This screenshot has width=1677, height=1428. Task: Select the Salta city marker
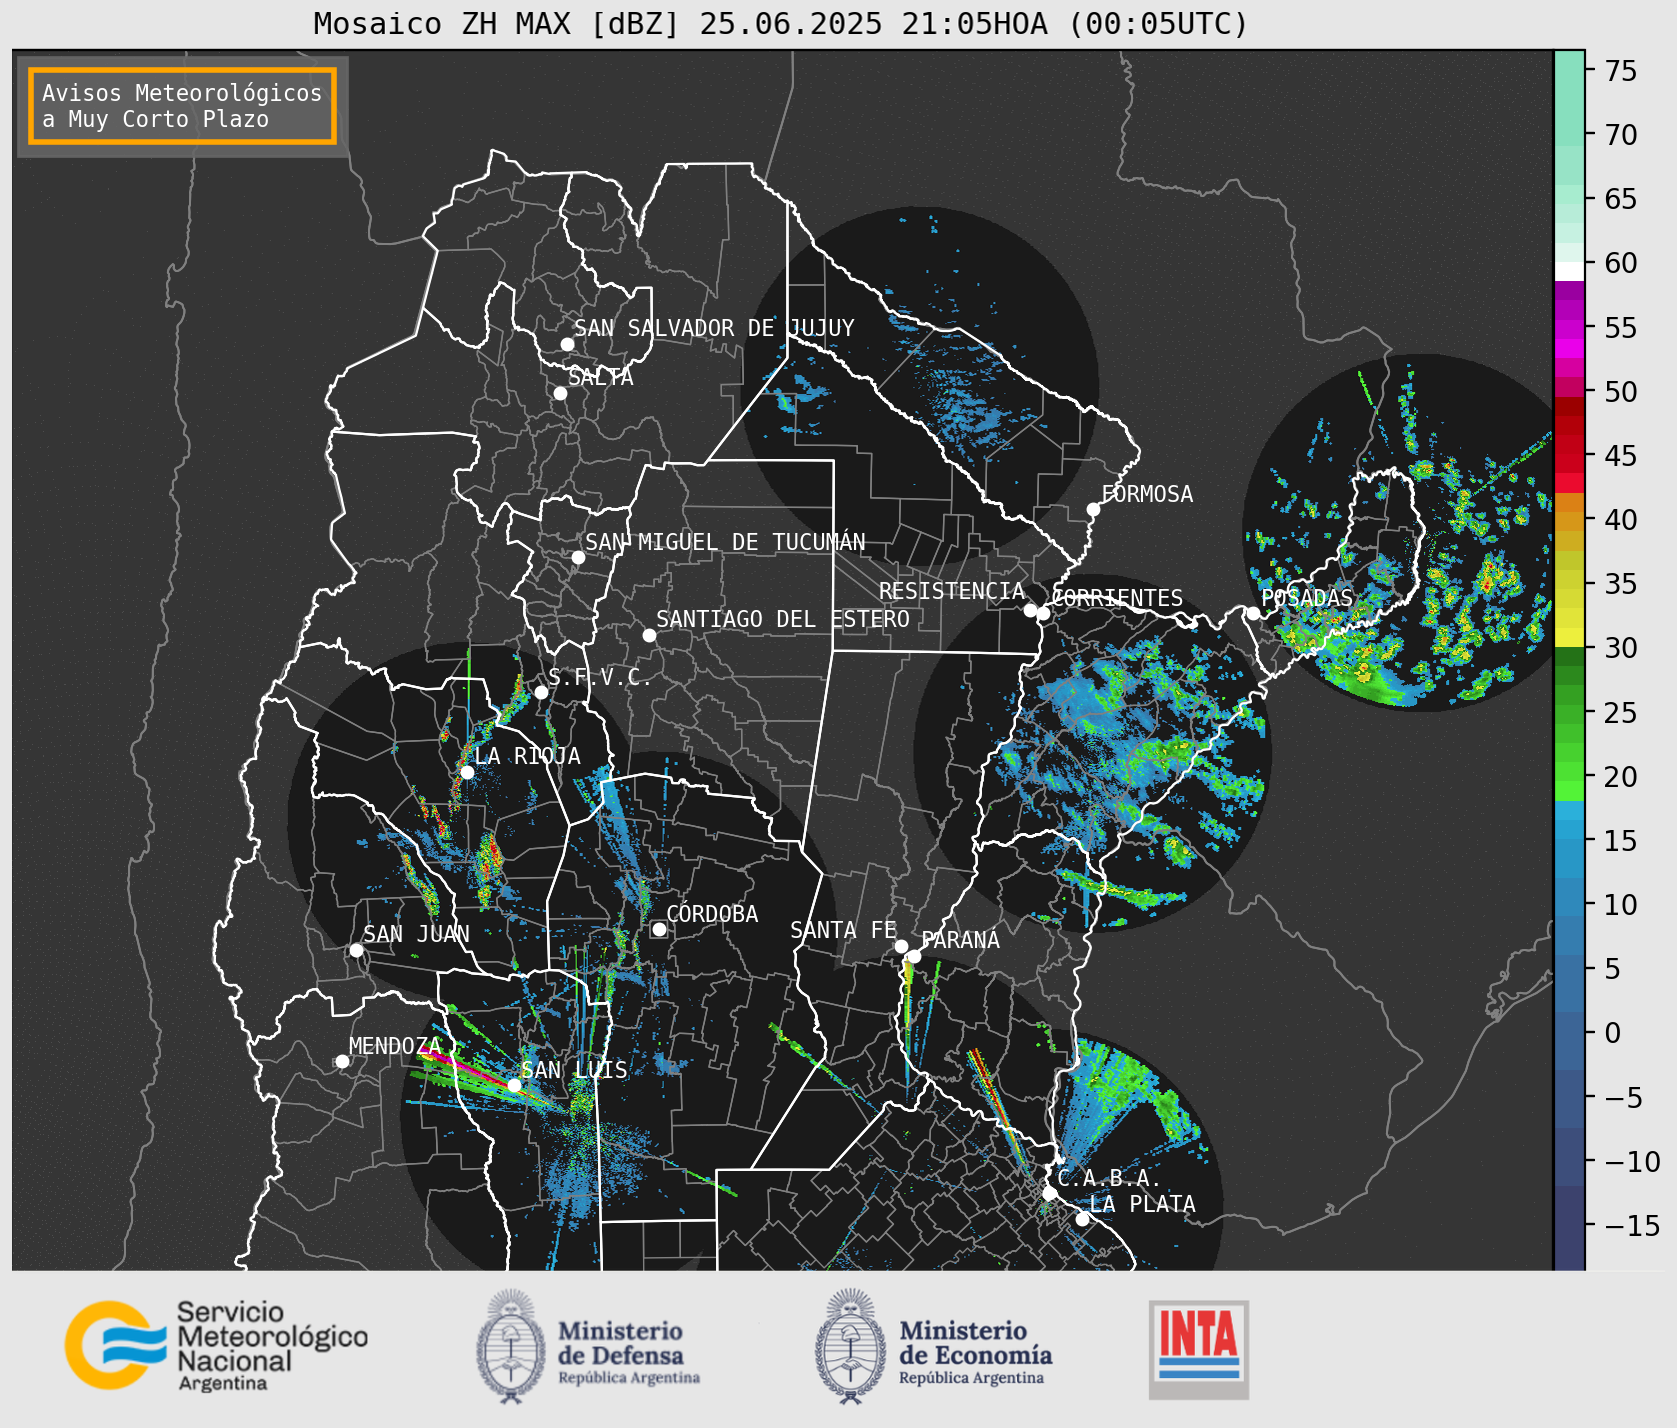click(561, 393)
